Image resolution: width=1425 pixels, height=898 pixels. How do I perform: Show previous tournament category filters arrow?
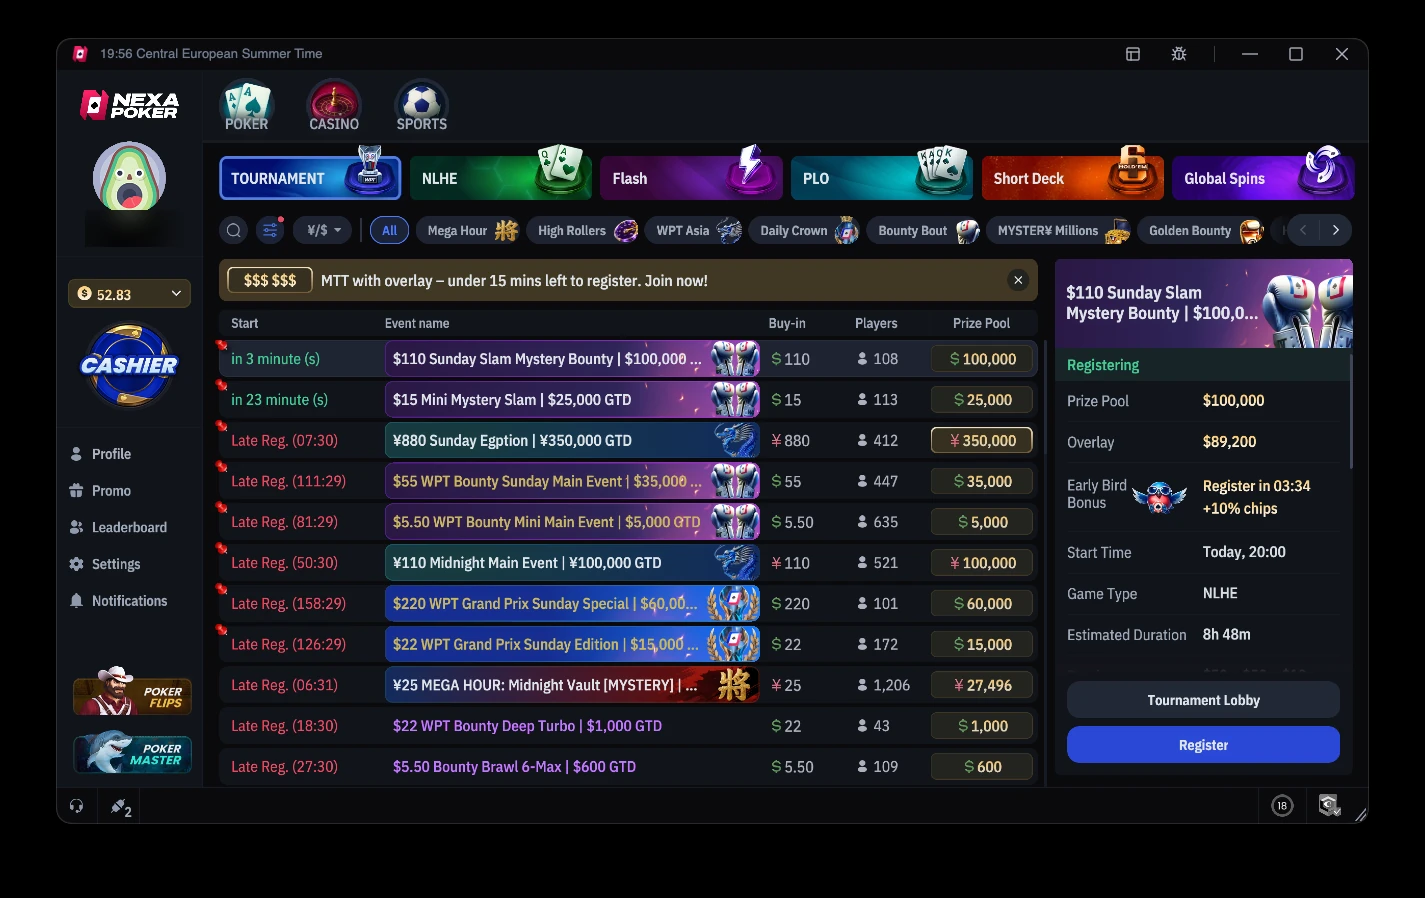pyautogui.click(x=1303, y=231)
